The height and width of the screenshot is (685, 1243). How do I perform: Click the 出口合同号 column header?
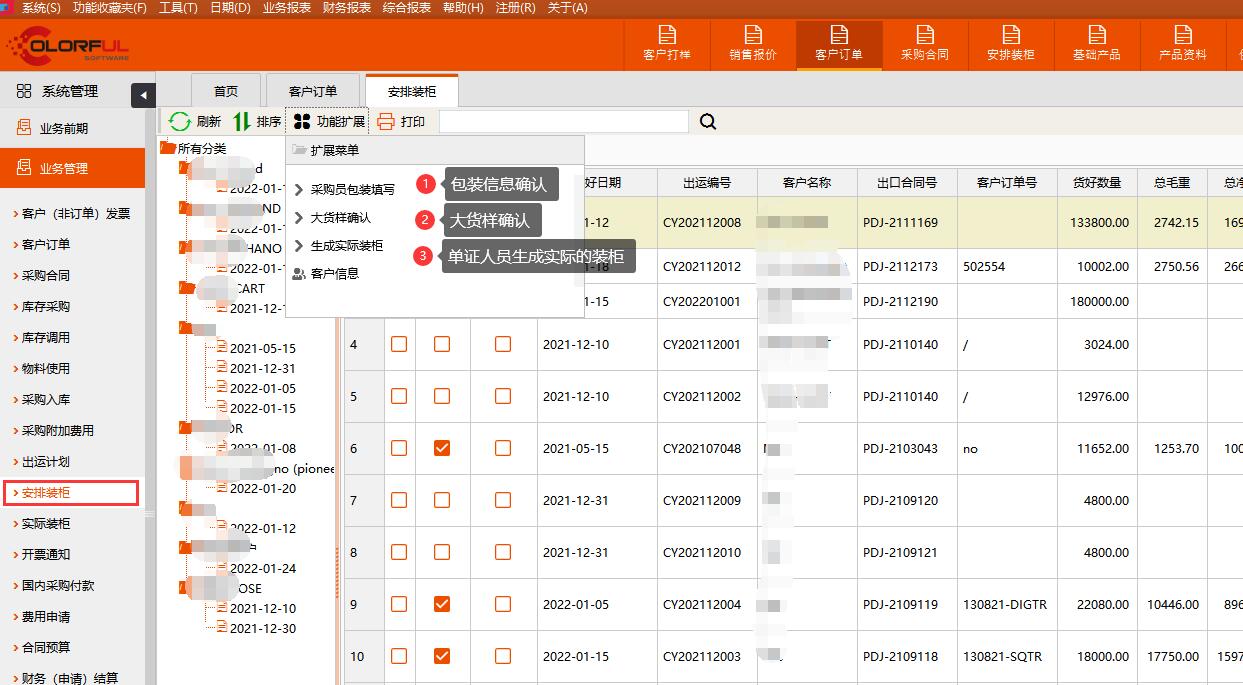click(907, 183)
